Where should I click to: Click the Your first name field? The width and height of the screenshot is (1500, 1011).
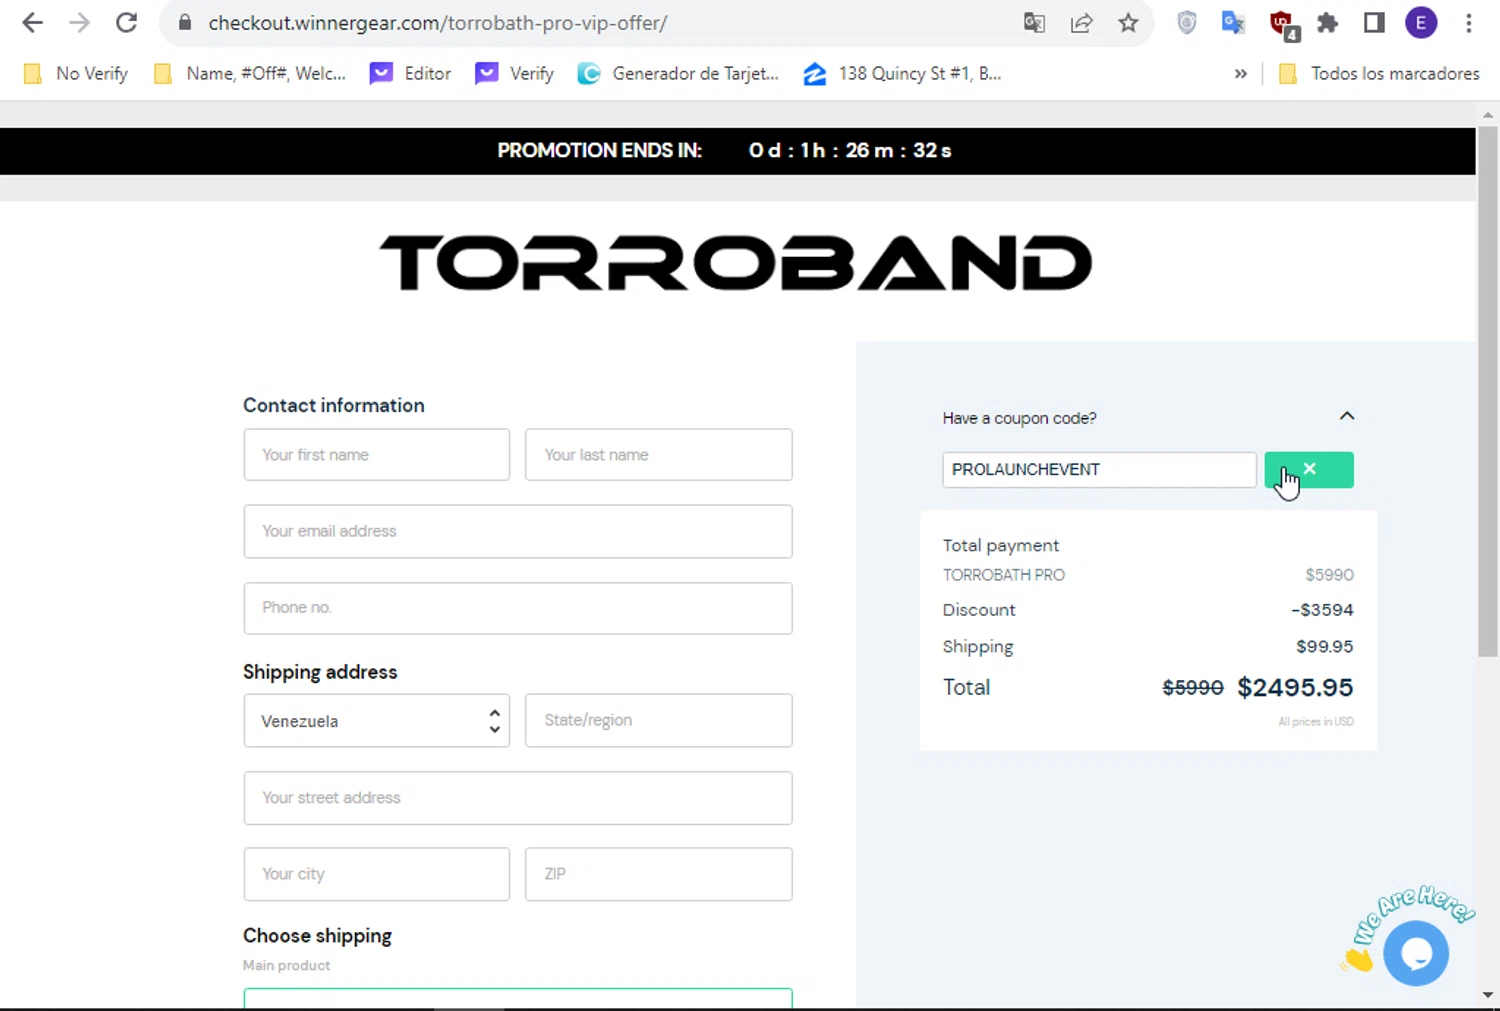(377, 455)
